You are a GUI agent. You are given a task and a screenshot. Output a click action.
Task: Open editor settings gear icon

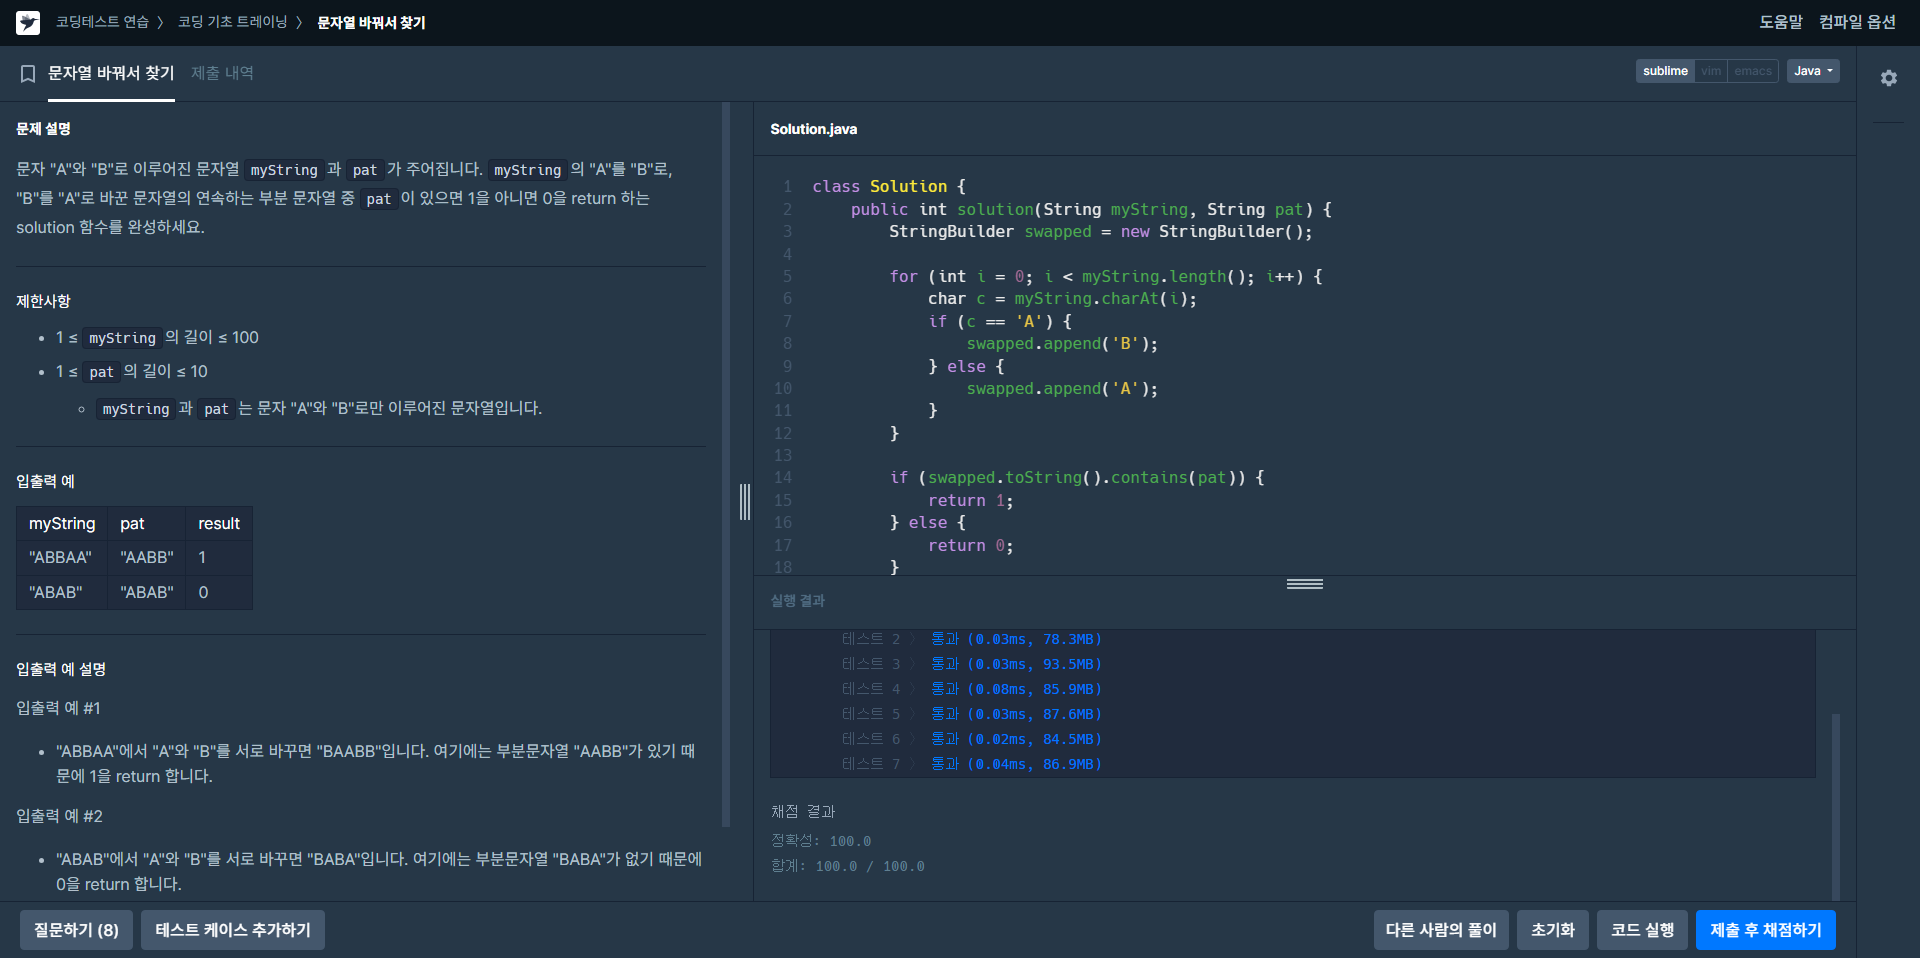click(1888, 78)
